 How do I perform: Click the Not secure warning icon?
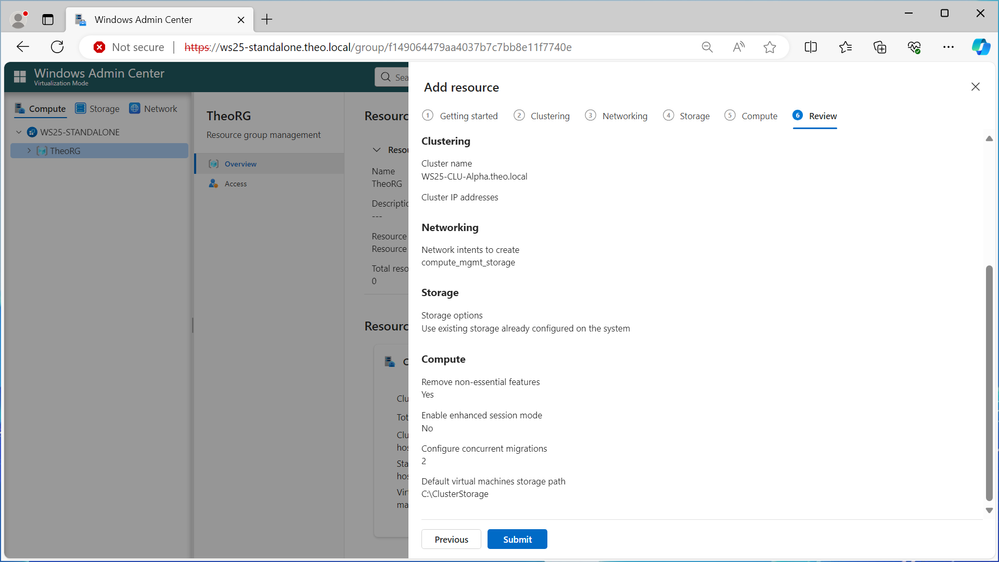pyautogui.click(x=99, y=47)
